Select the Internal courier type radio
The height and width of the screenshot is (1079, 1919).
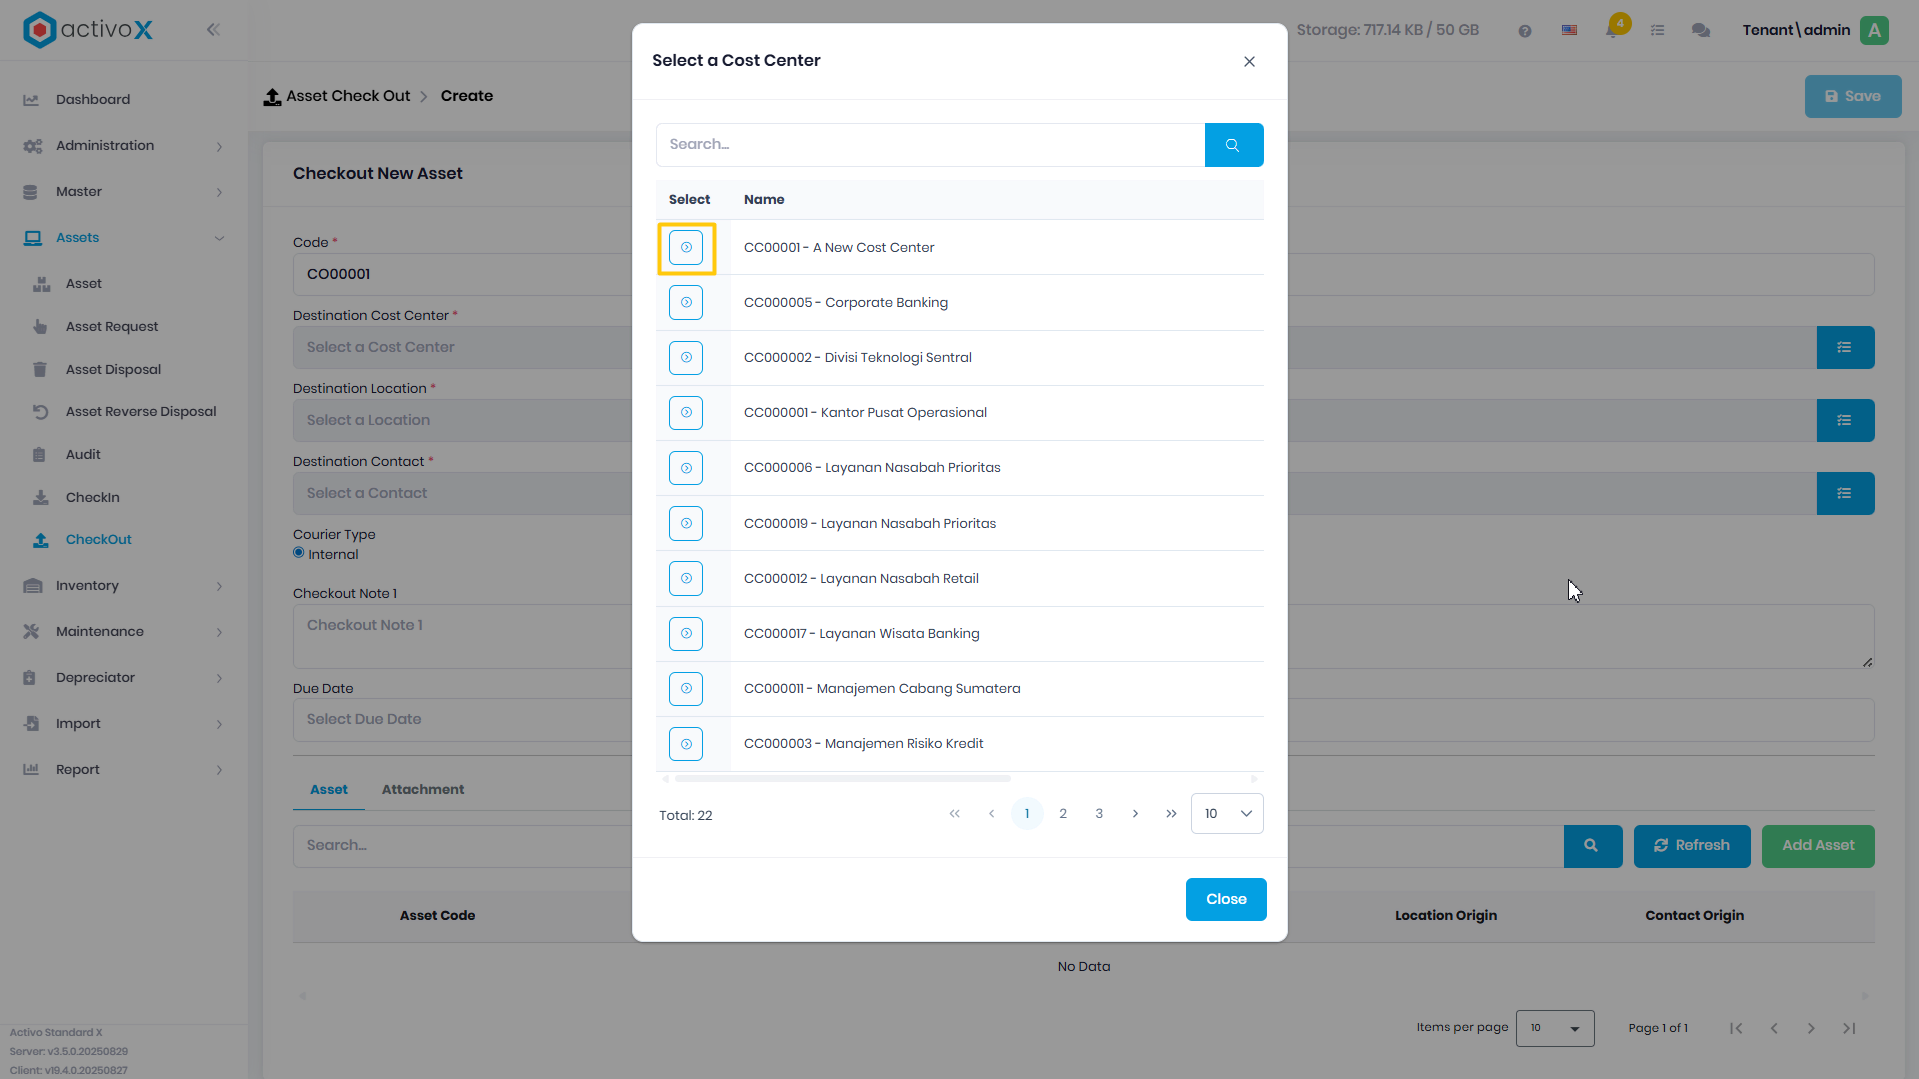tap(298, 553)
